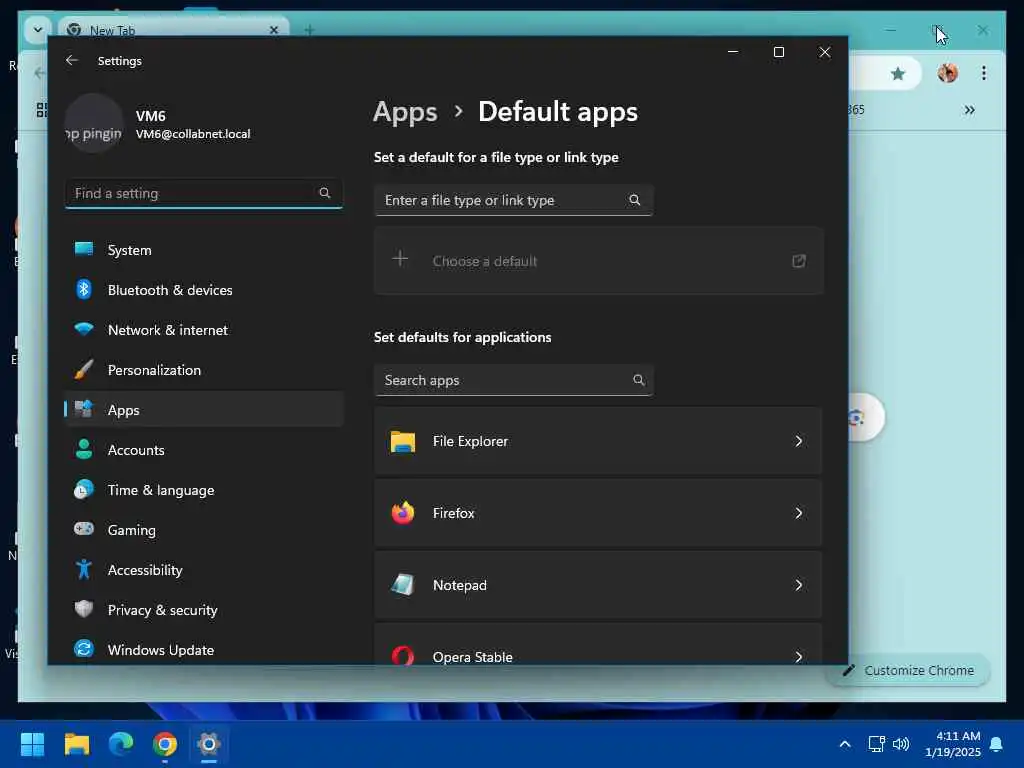The image size is (1024, 768).
Task: Open network status in system tray
Action: tap(876, 744)
